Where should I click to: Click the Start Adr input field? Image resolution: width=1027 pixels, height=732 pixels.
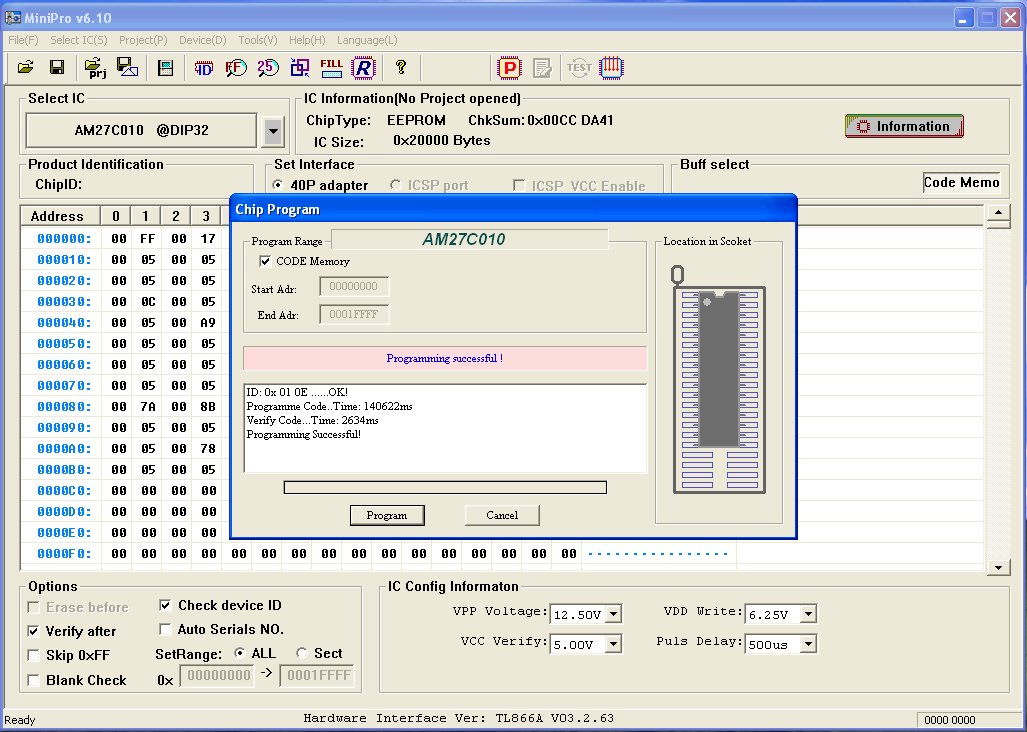coord(354,286)
